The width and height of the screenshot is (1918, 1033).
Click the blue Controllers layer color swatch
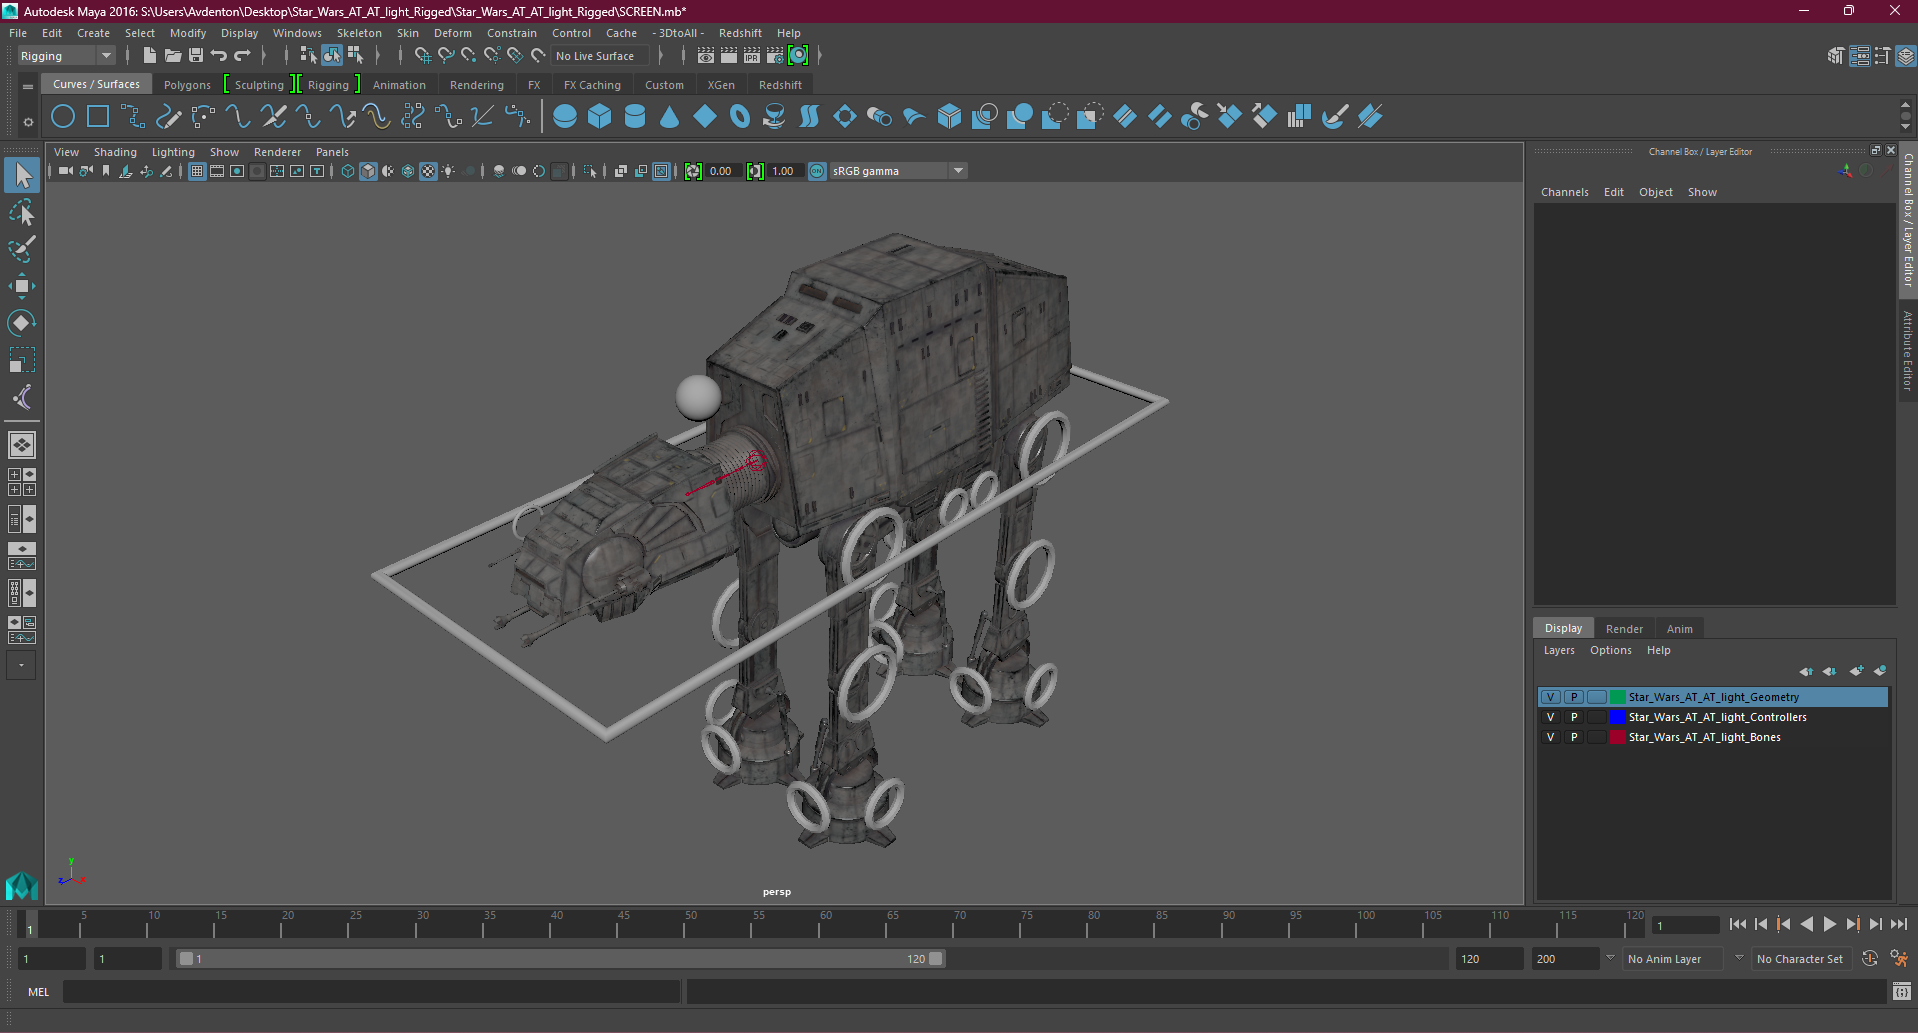1617,717
